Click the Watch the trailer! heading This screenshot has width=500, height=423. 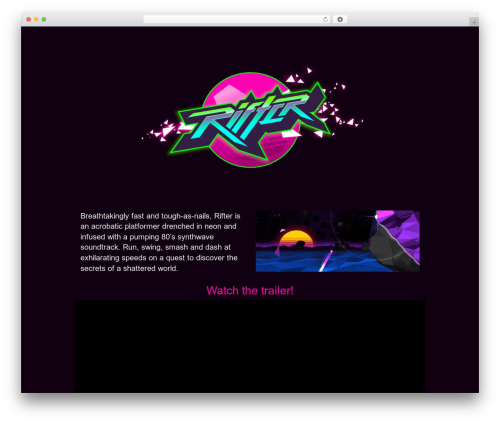click(x=250, y=290)
